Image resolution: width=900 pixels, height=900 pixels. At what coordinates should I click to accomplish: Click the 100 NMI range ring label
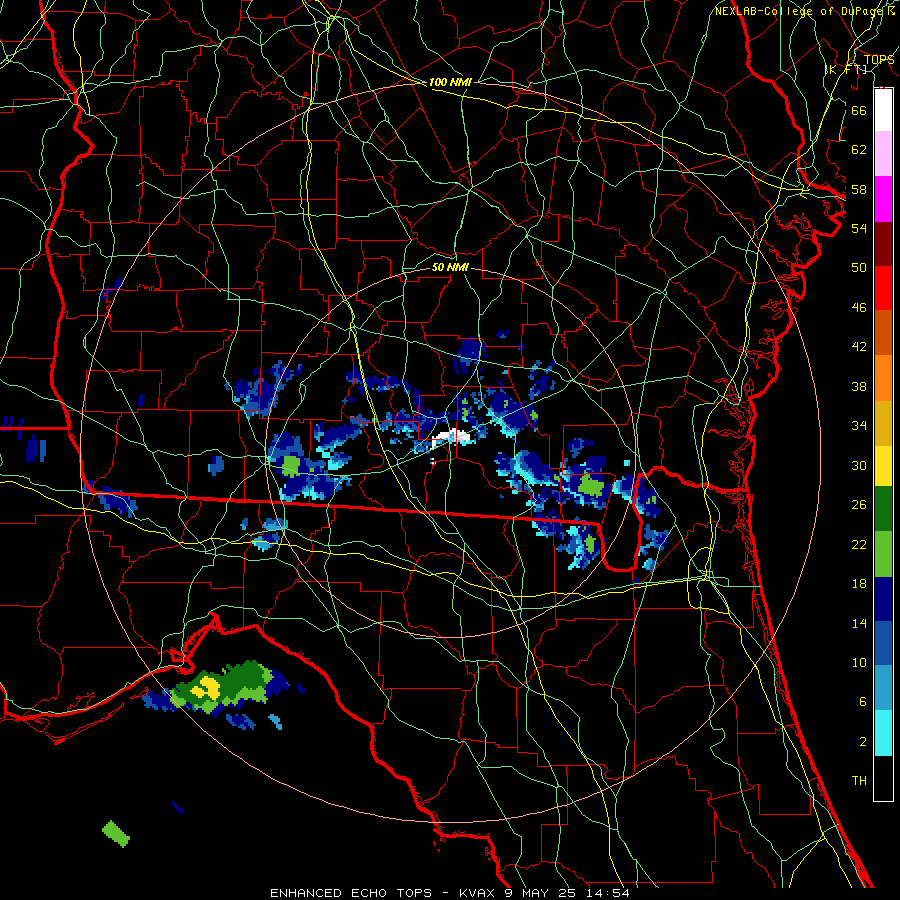point(450,83)
